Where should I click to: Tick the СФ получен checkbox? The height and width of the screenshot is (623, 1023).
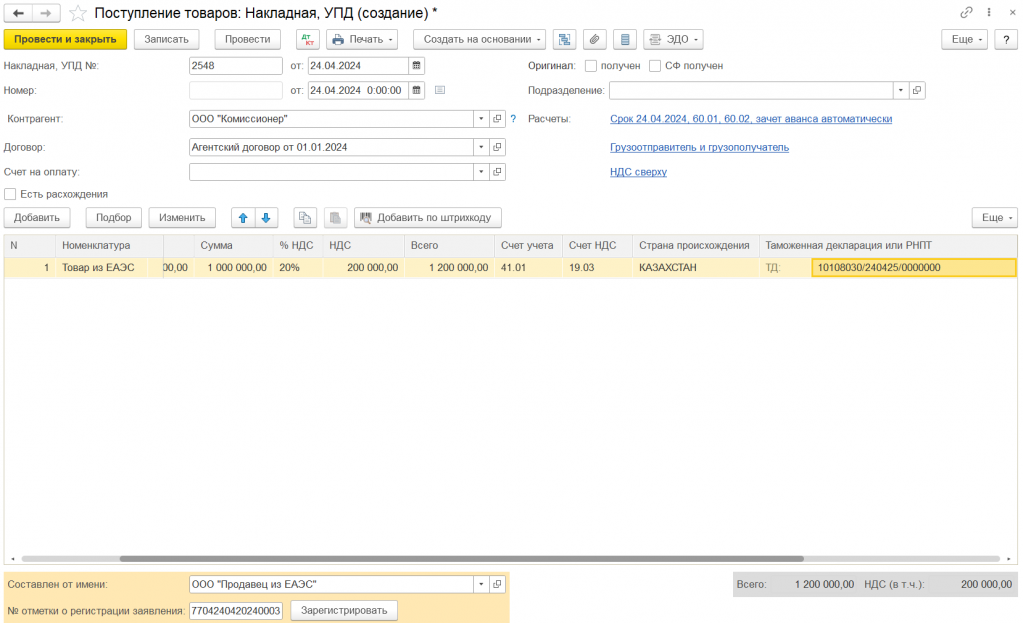tap(655, 66)
